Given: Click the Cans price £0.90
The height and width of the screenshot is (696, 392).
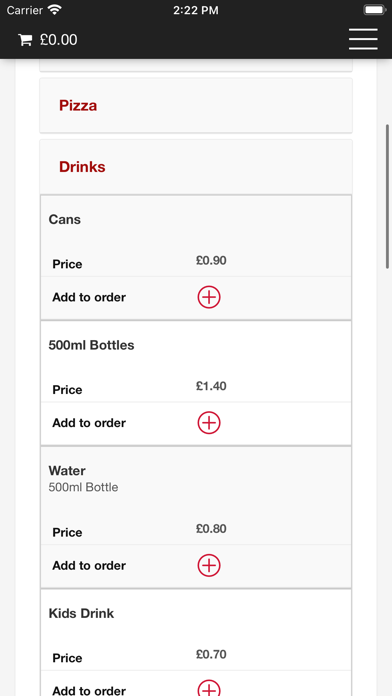Looking at the screenshot, I should tap(211, 261).
